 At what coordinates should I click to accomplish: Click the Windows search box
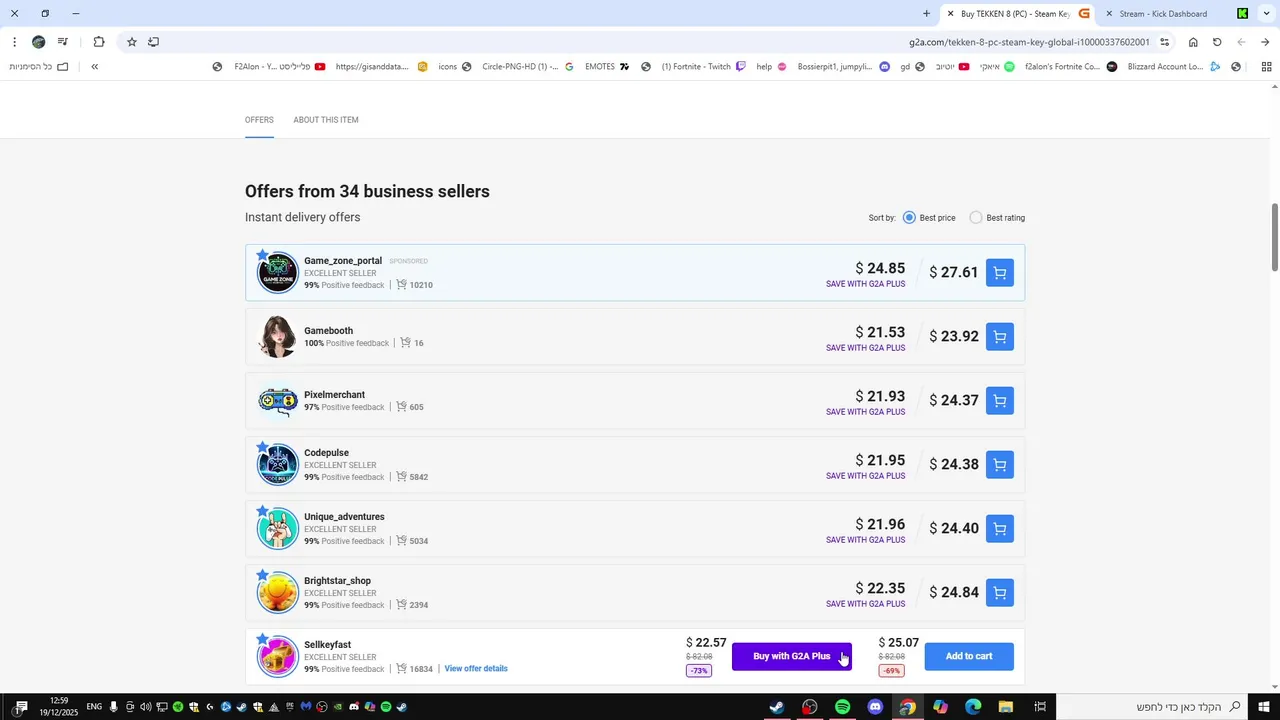tap(1152, 707)
